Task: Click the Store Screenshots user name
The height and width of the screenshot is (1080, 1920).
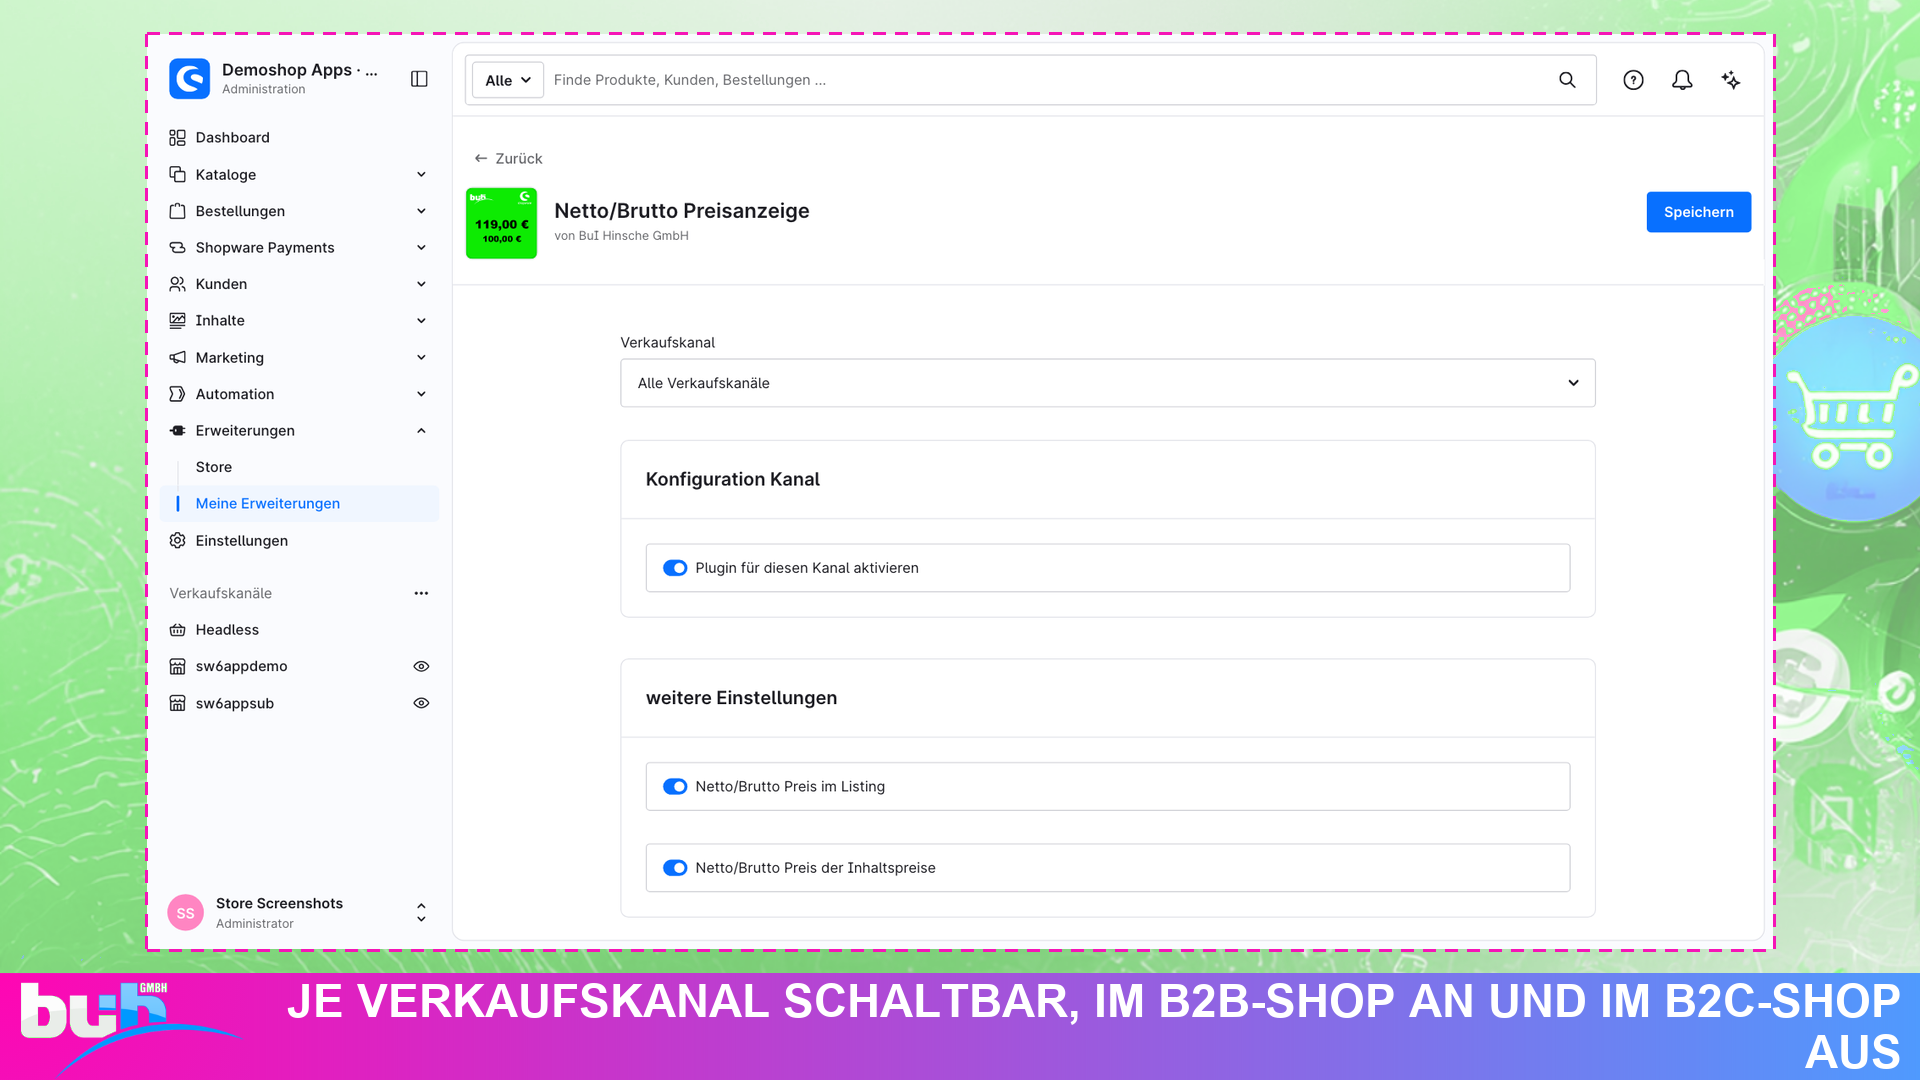Action: click(x=279, y=903)
